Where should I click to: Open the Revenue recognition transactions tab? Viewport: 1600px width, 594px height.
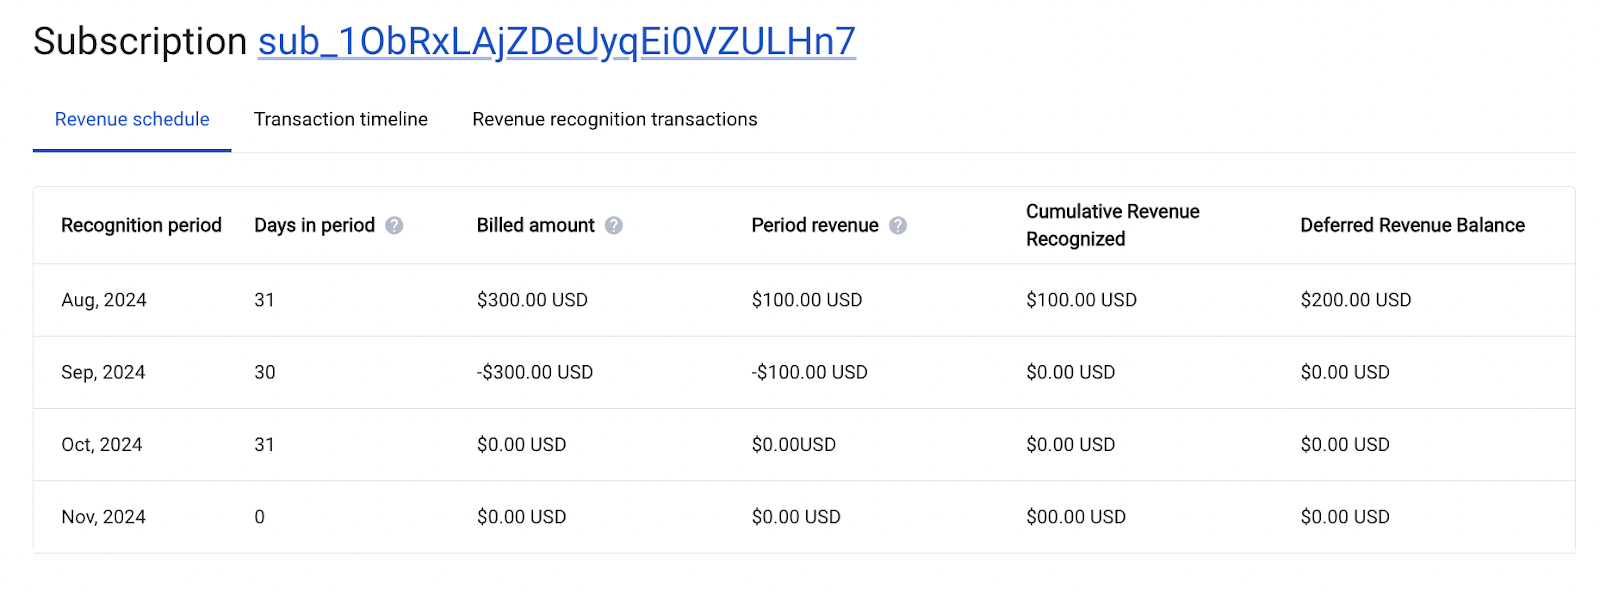(615, 119)
